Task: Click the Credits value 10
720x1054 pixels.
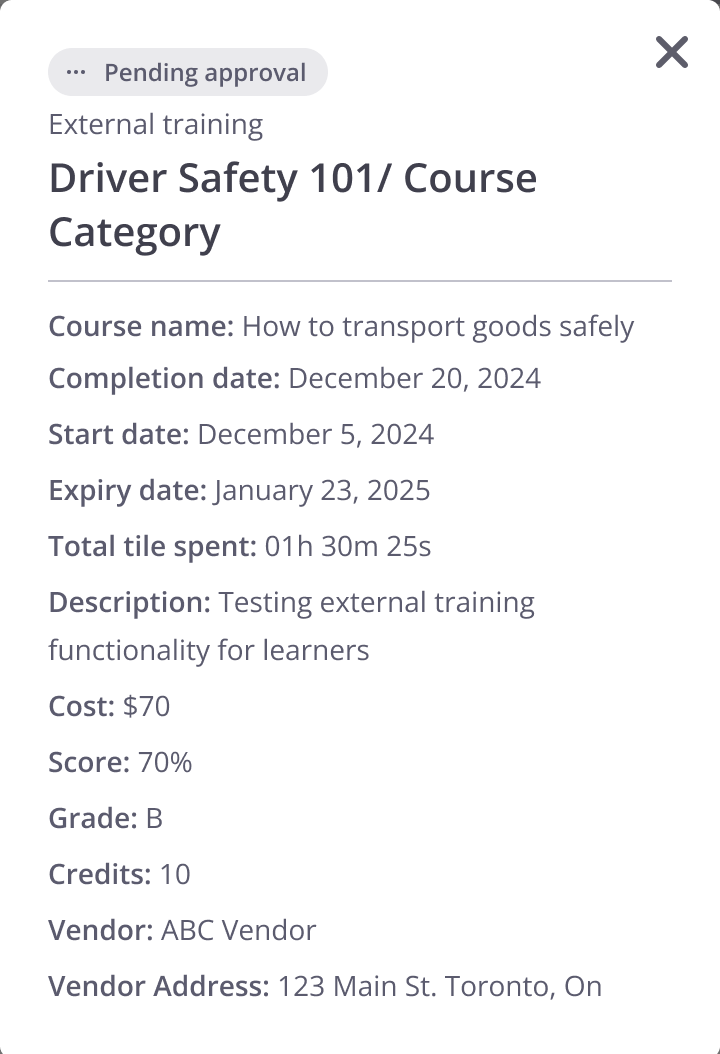Action: tap(175, 875)
